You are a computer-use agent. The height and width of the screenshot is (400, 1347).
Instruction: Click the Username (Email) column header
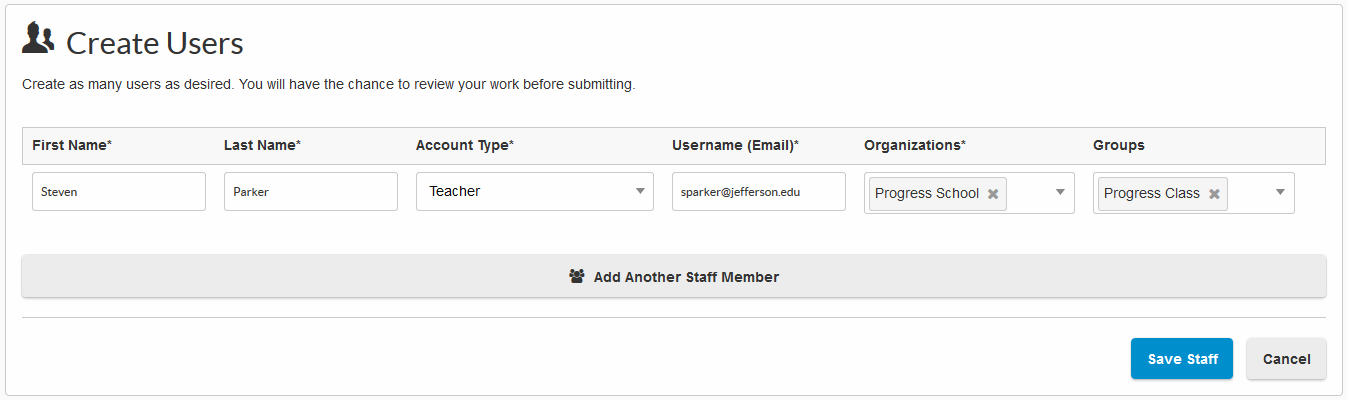point(735,145)
